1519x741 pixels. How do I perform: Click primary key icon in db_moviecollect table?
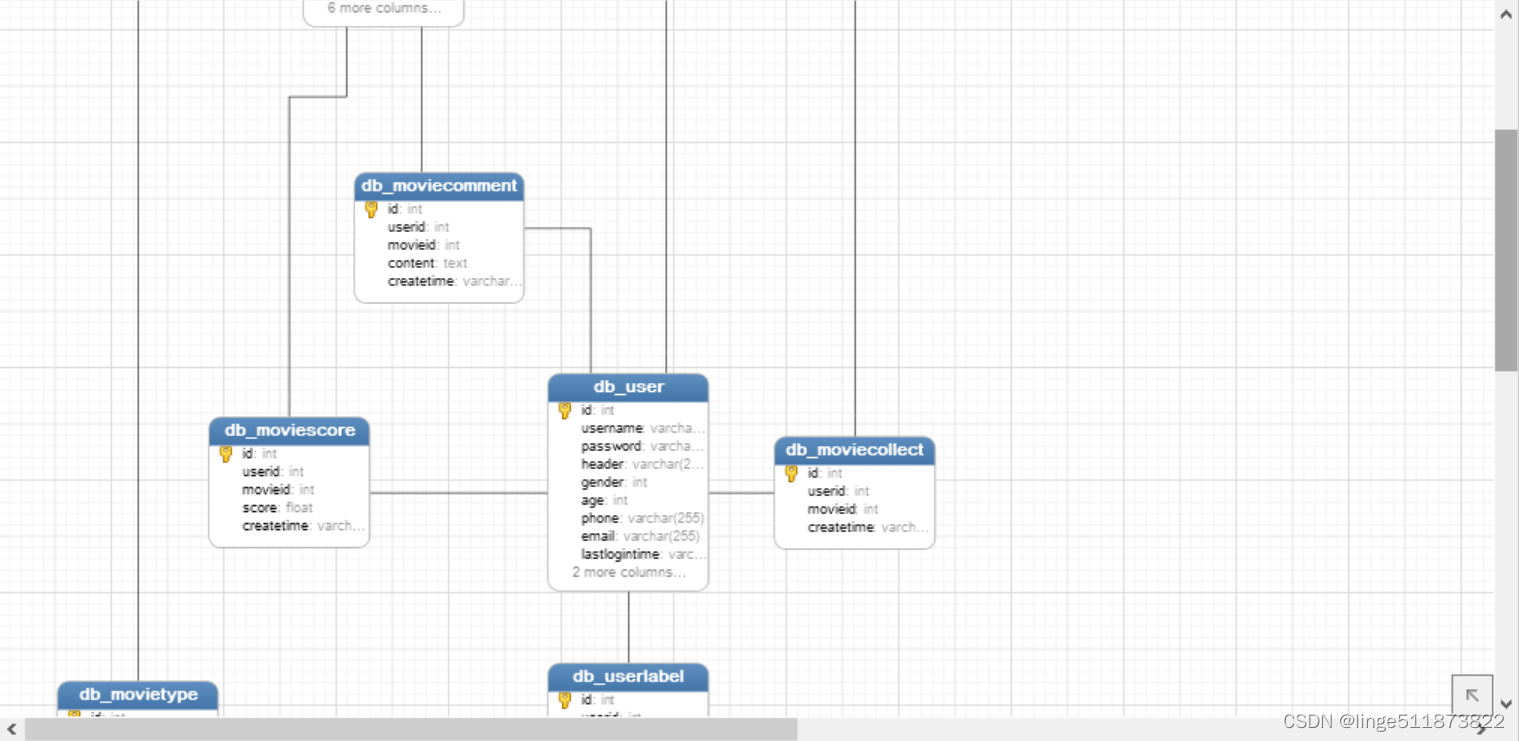(x=791, y=473)
